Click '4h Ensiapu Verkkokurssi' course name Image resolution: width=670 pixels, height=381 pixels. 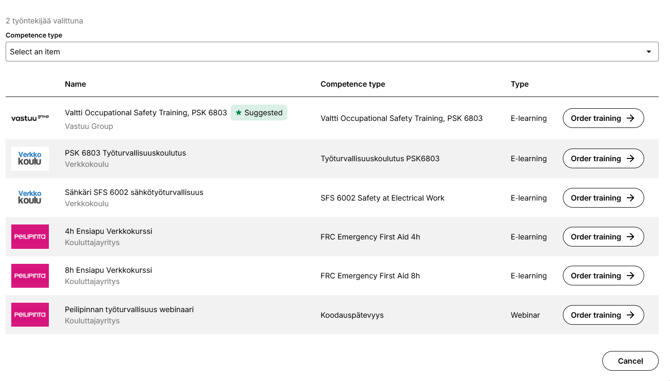pos(109,231)
